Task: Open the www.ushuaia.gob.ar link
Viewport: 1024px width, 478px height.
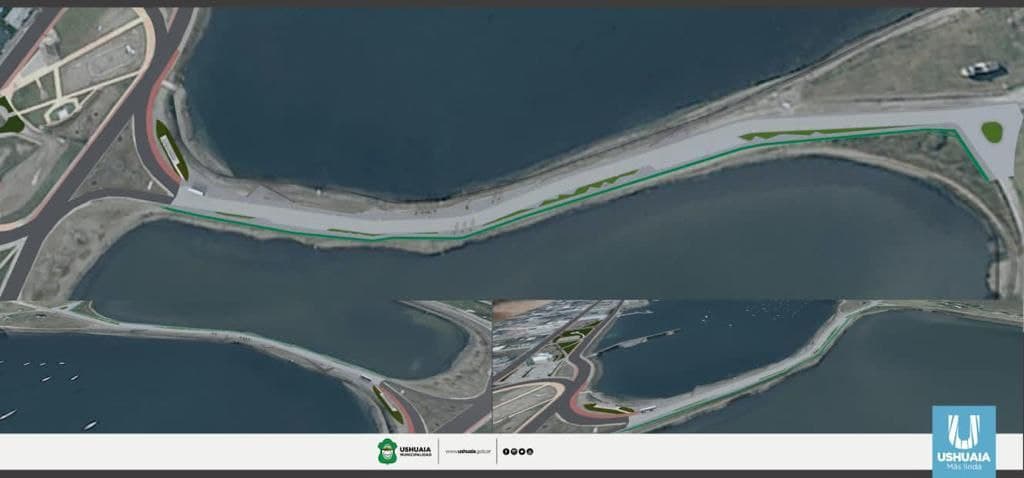Action: (x=467, y=452)
